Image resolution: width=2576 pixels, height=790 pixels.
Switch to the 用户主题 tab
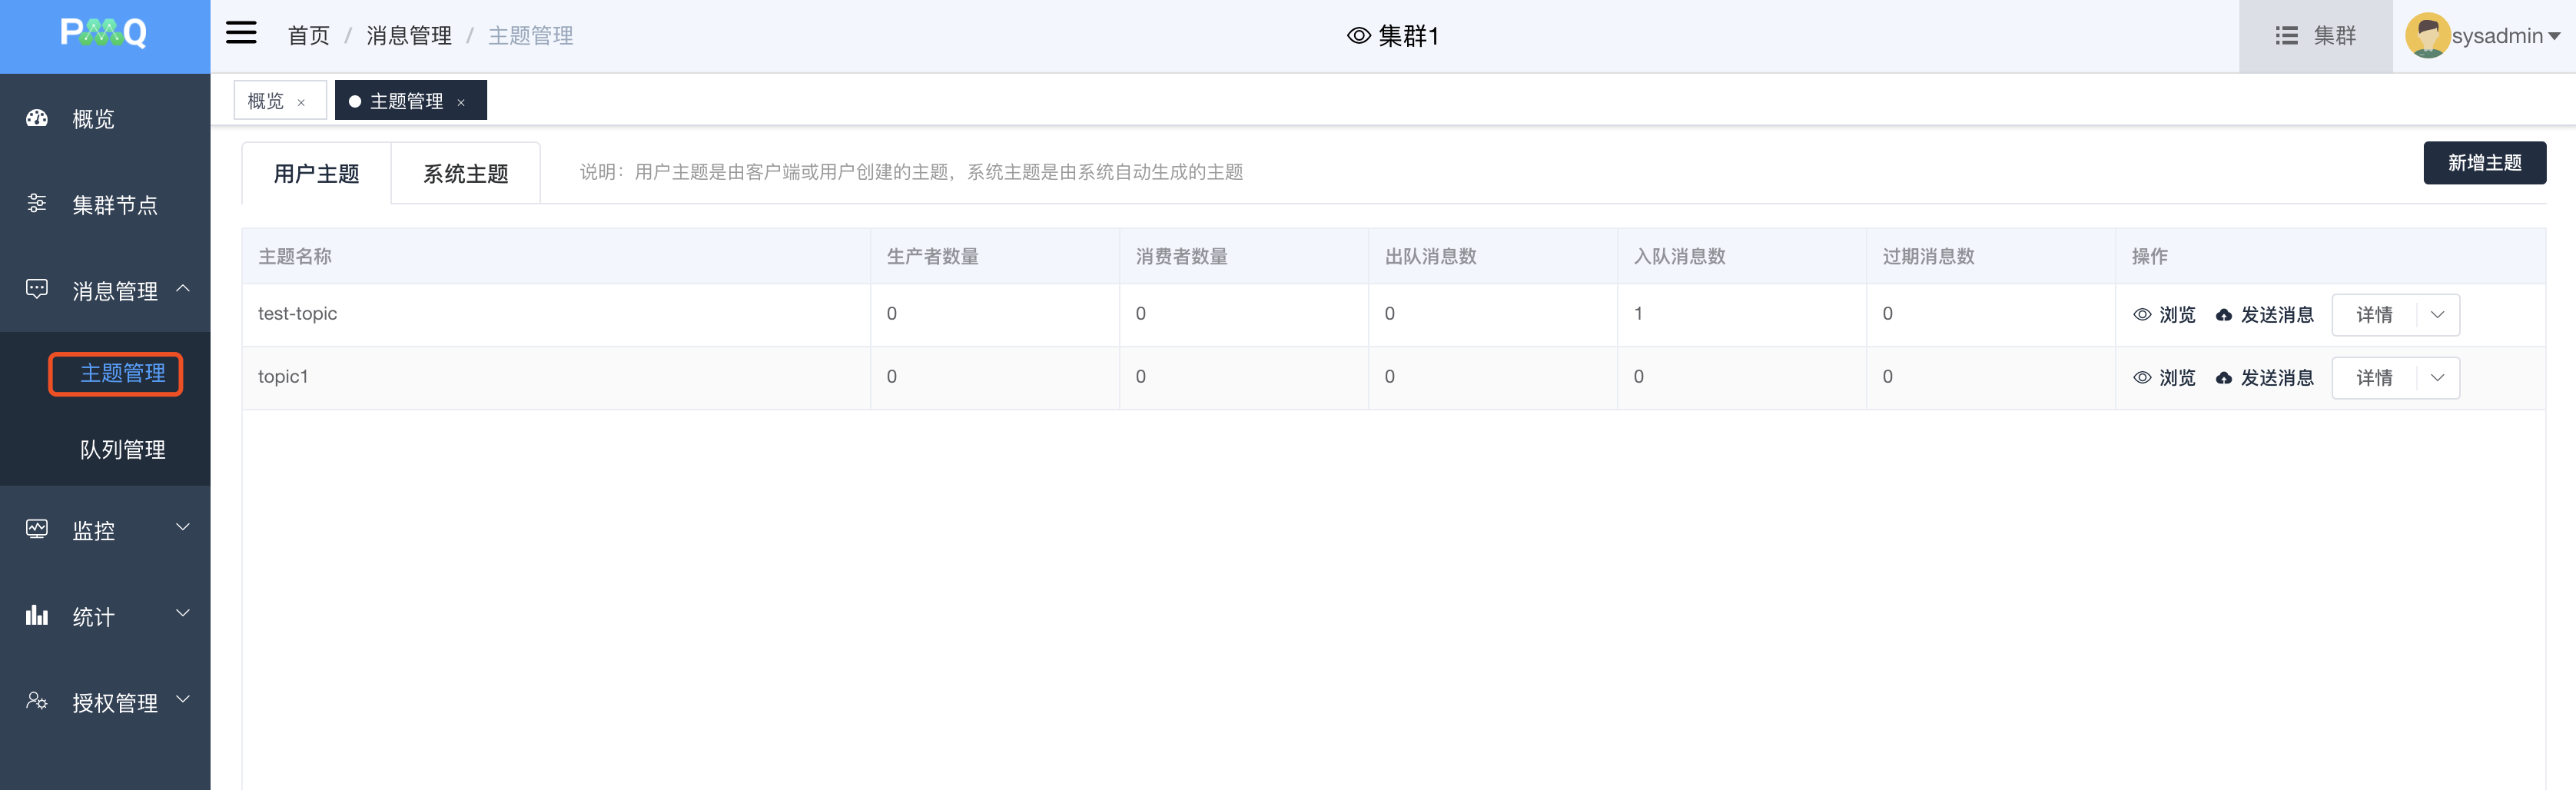pyautogui.click(x=316, y=174)
